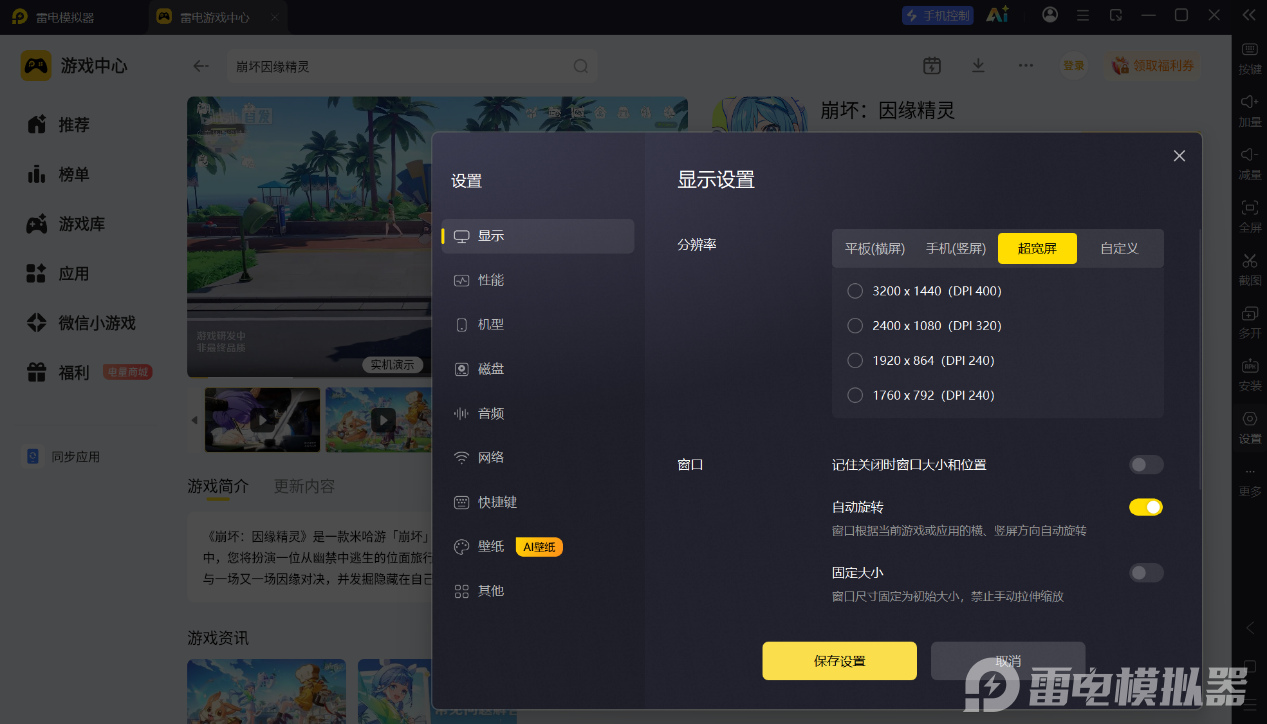This screenshot has width=1267, height=724.
Task: Switch to 自定义 resolution tab
Action: tap(1119, 248)
